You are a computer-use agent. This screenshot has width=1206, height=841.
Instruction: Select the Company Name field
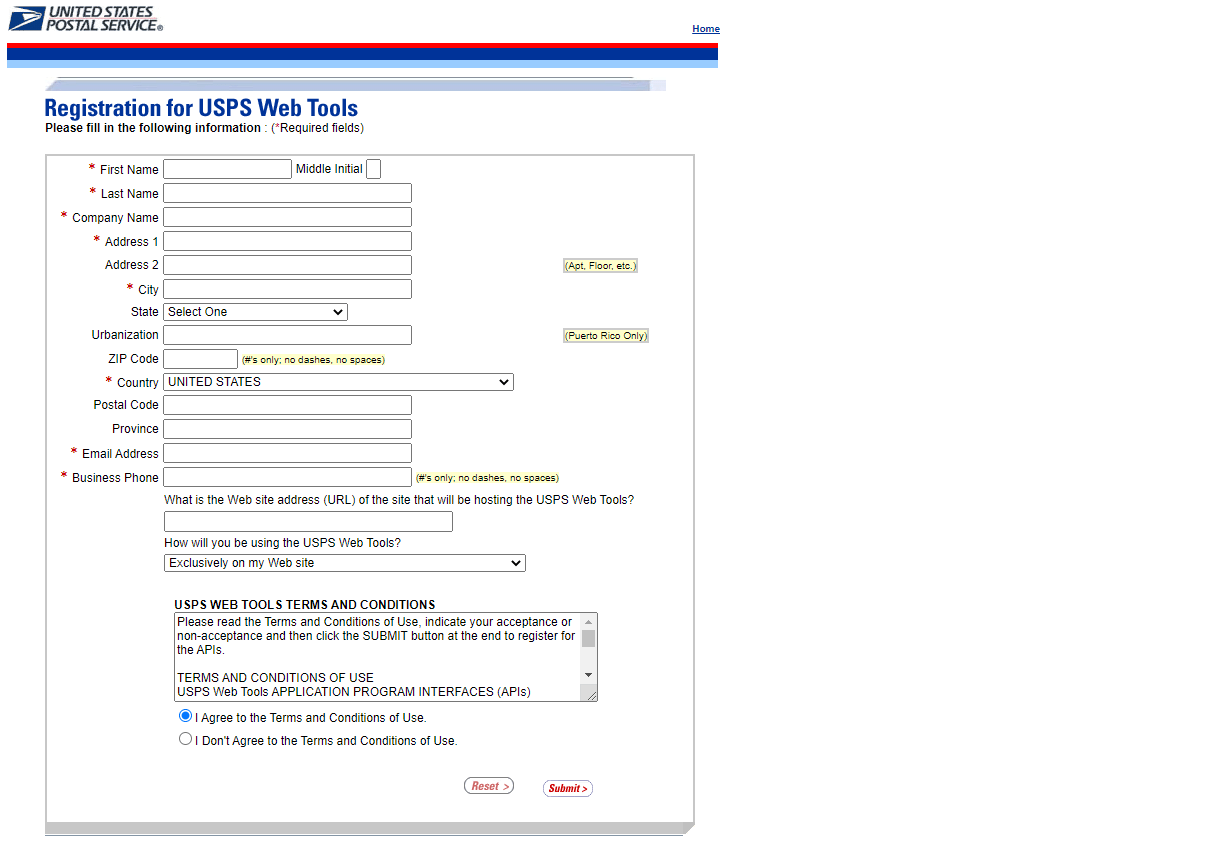pyautogui.click(x=287, y=216)
